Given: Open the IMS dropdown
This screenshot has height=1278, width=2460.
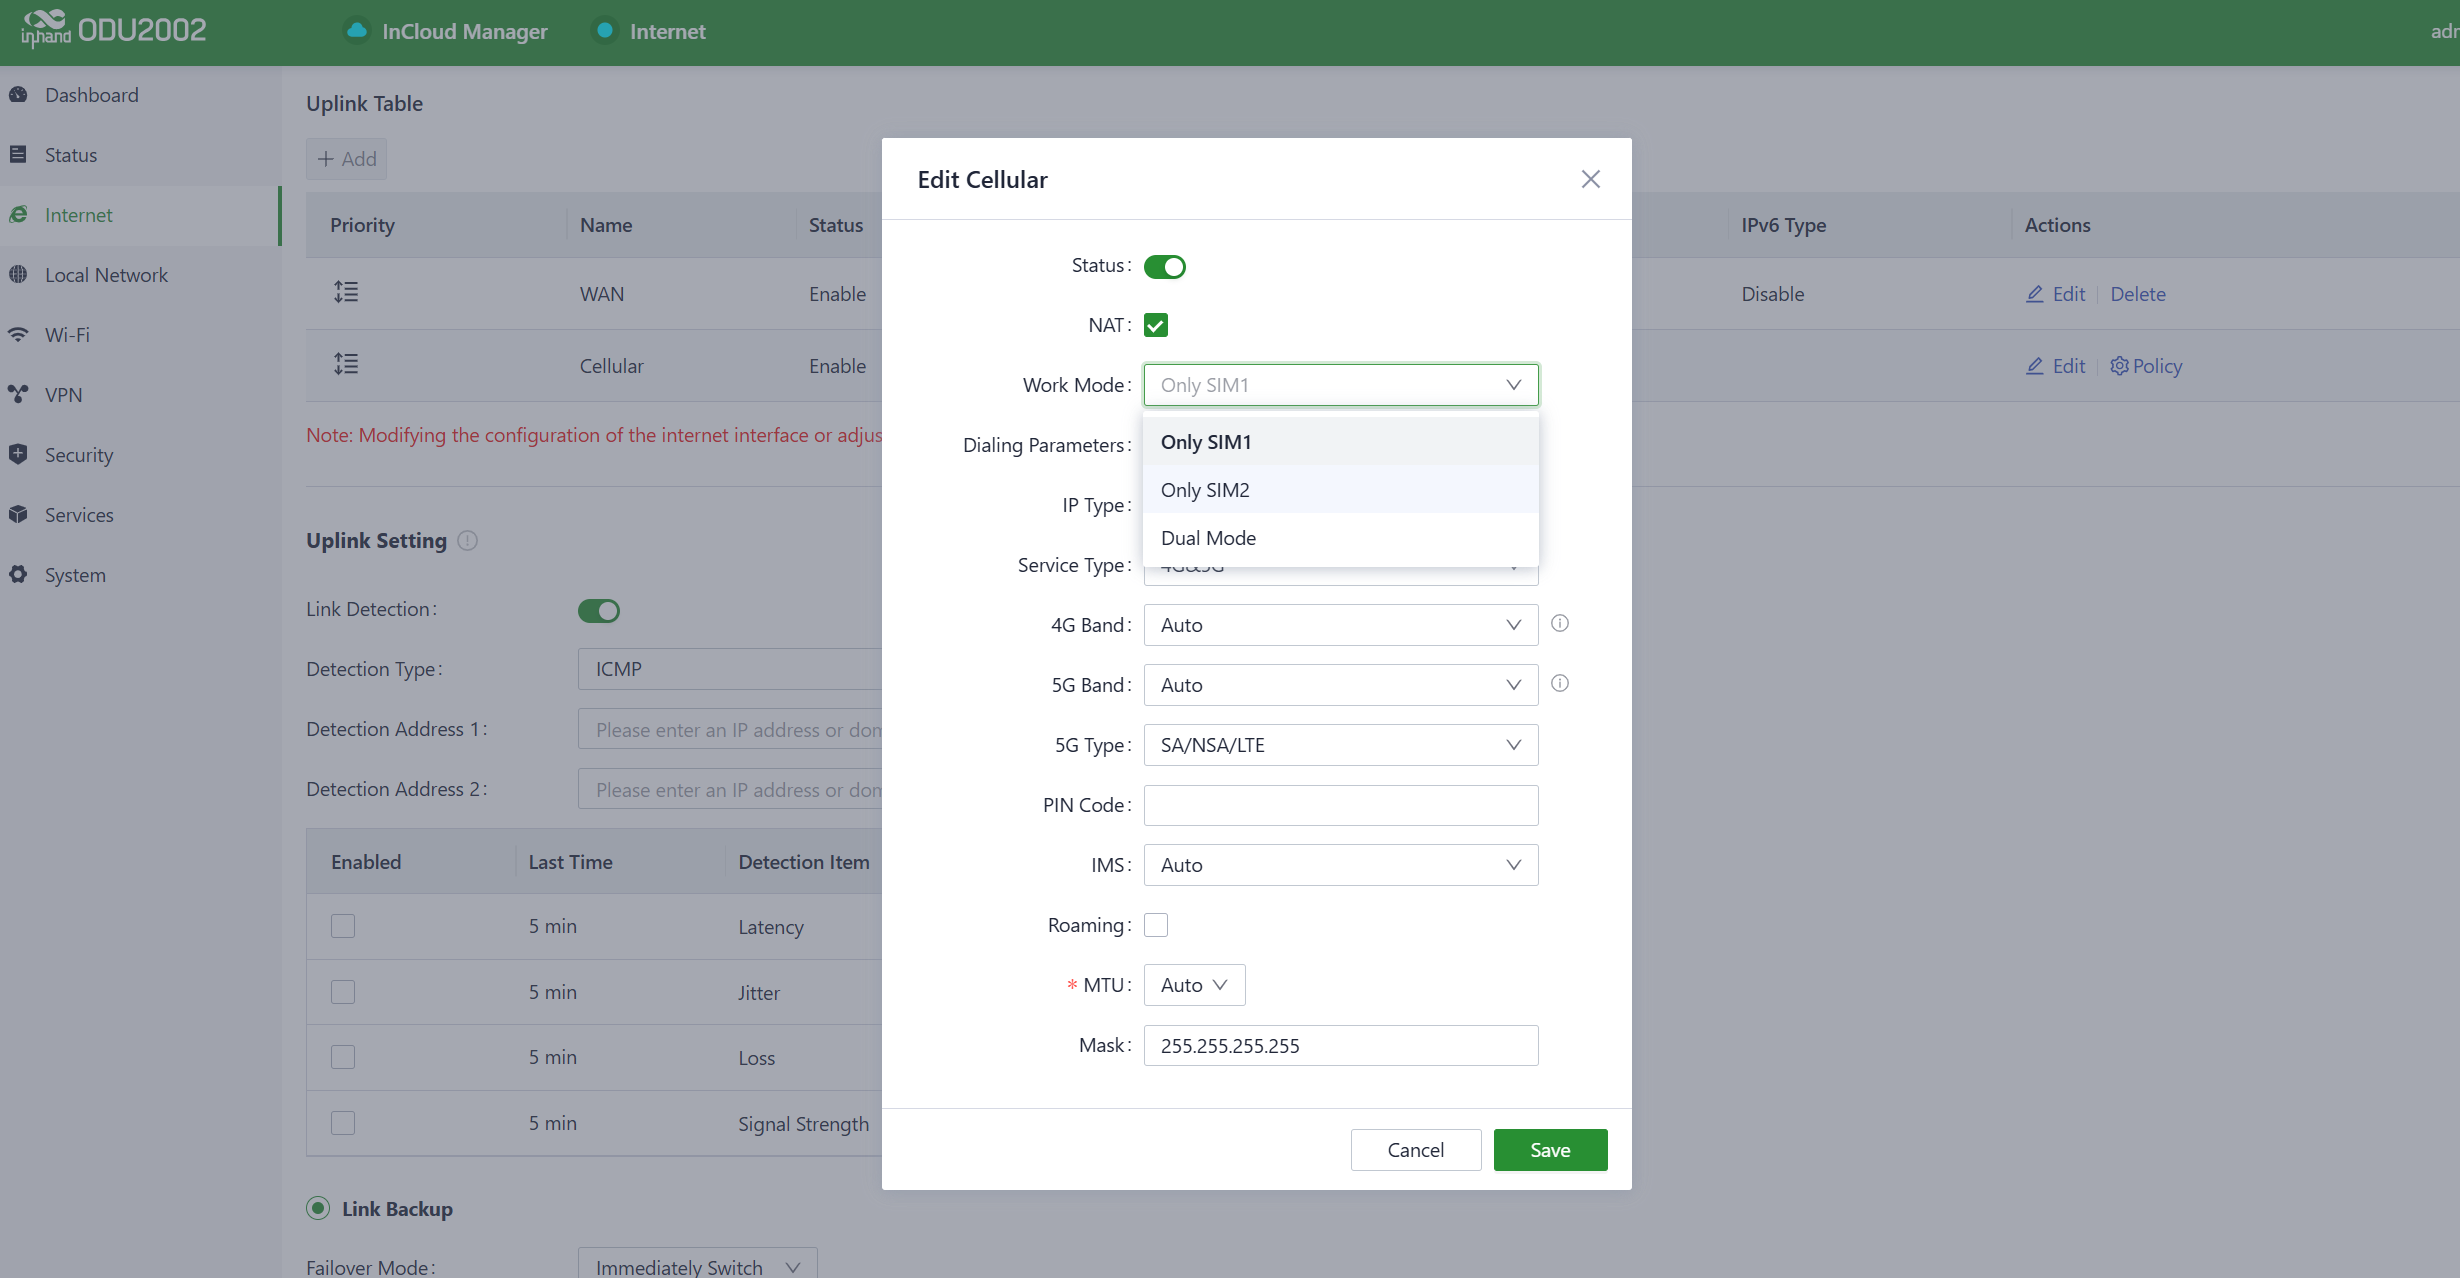Looking at the screenshot, I should tap(1340, 865).
